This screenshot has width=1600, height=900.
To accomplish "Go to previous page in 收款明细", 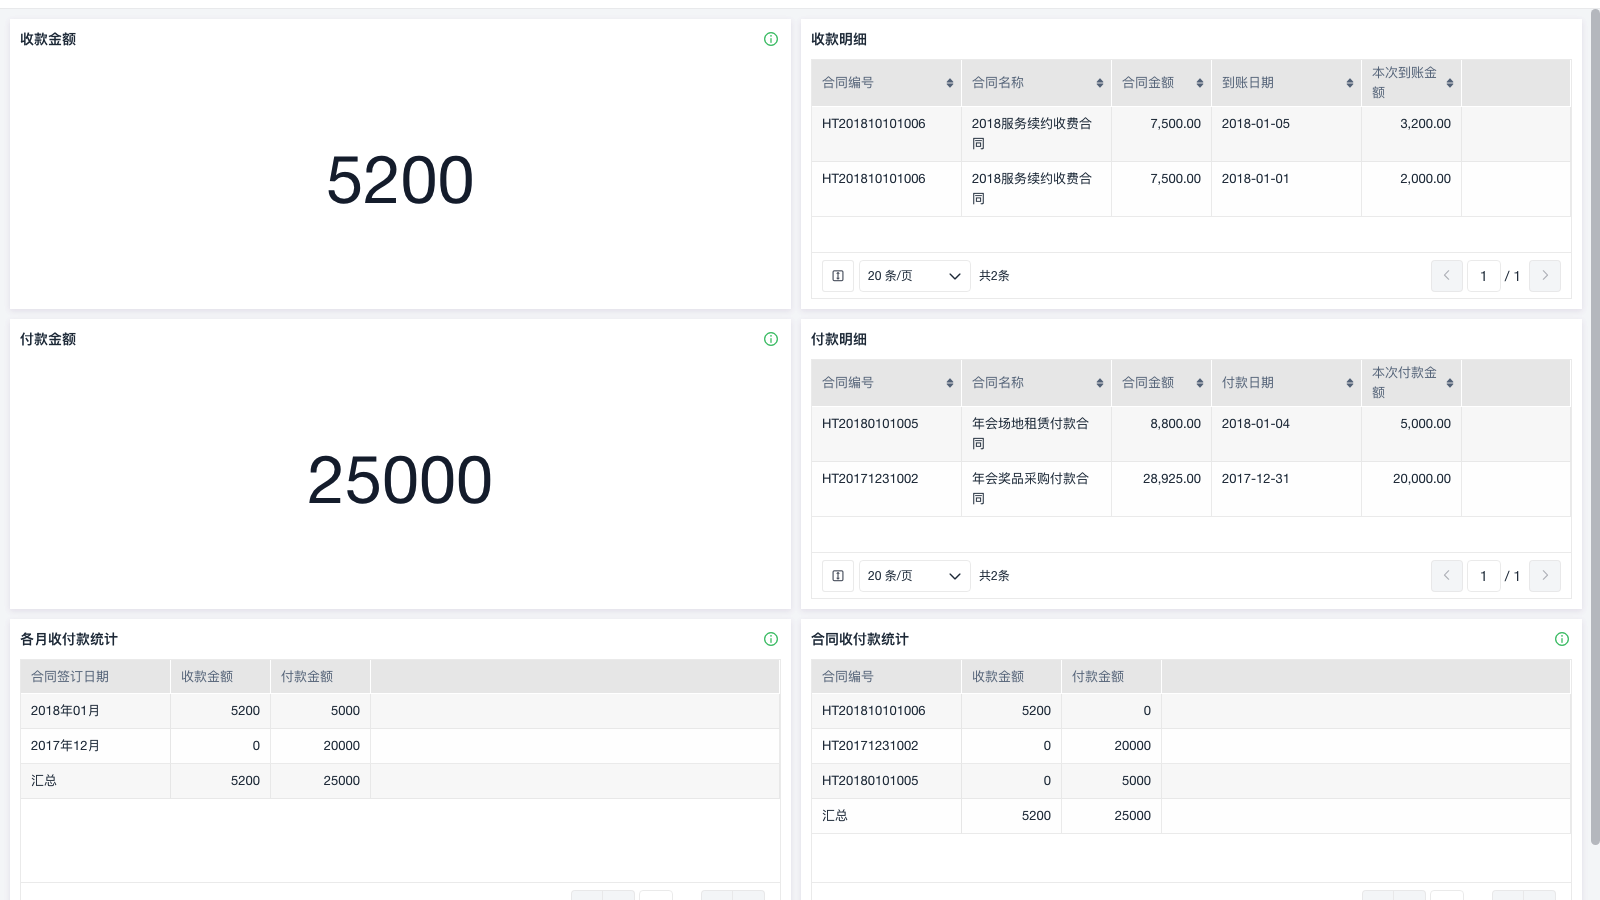I will pos(1447,276).
